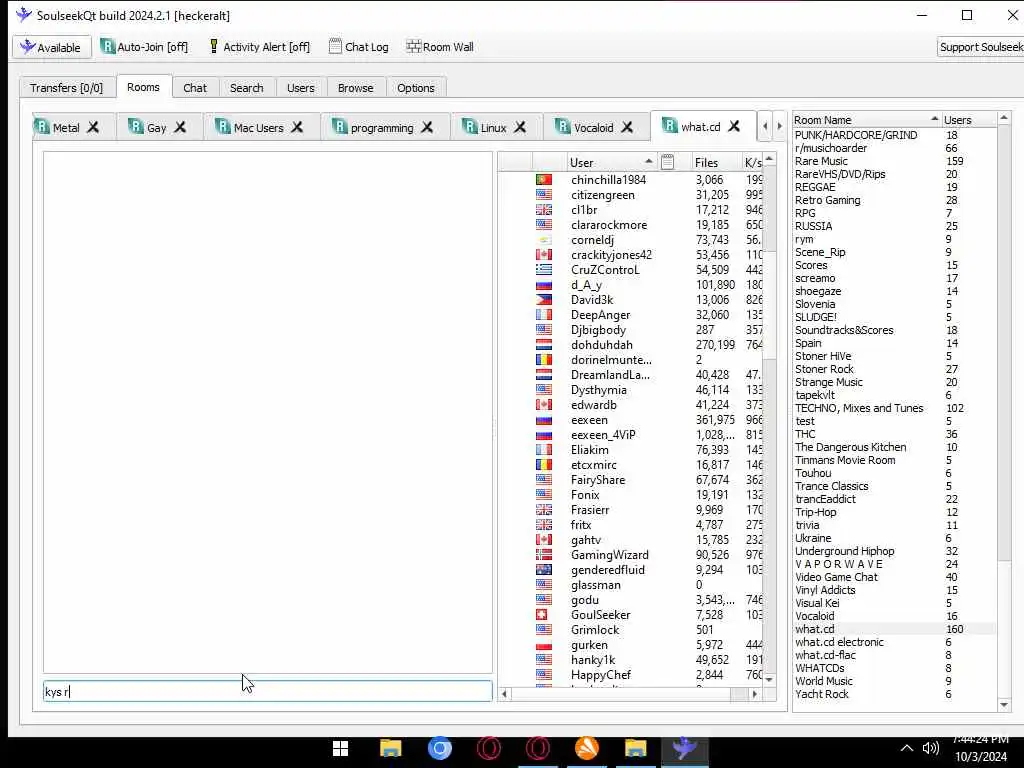
Task: Switch to the Search tab
Action: [x=246, y=88]
